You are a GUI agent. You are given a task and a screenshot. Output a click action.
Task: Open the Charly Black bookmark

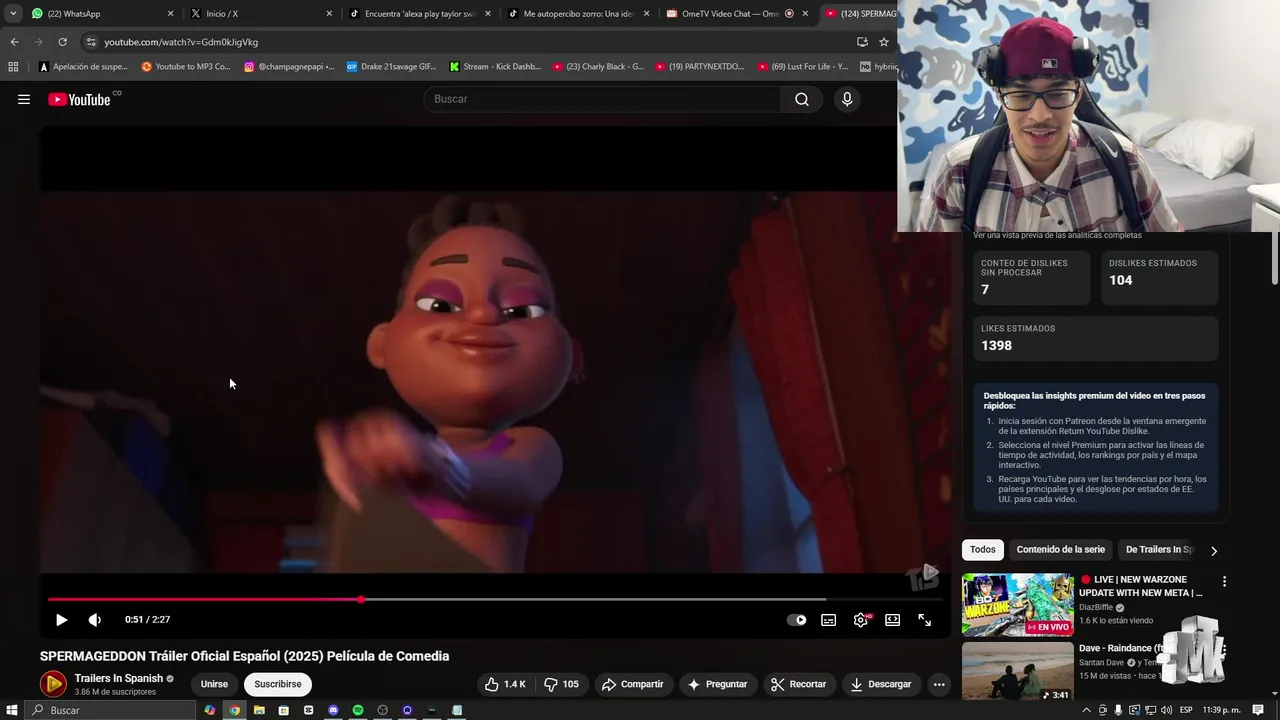598,67
